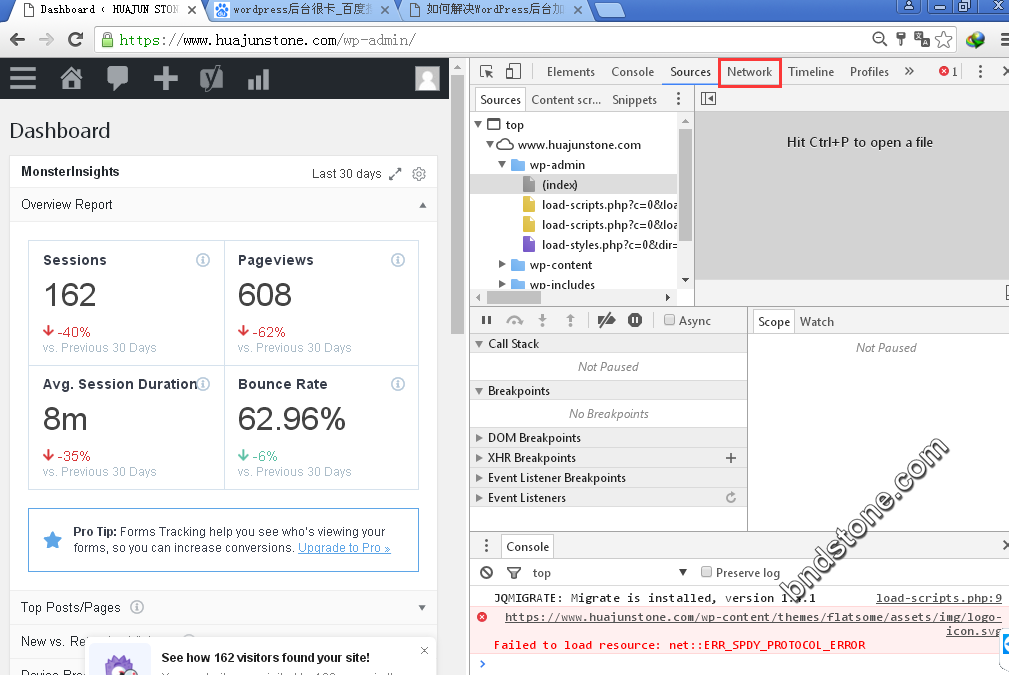
Task: Click the plus new-content icon
Action: (165, 79)
